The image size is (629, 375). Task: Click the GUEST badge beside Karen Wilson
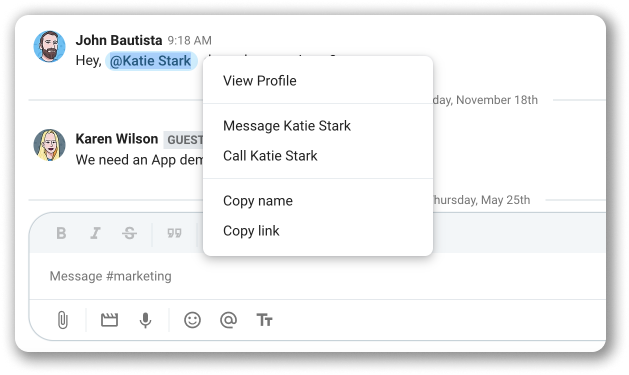click(184, 140)
